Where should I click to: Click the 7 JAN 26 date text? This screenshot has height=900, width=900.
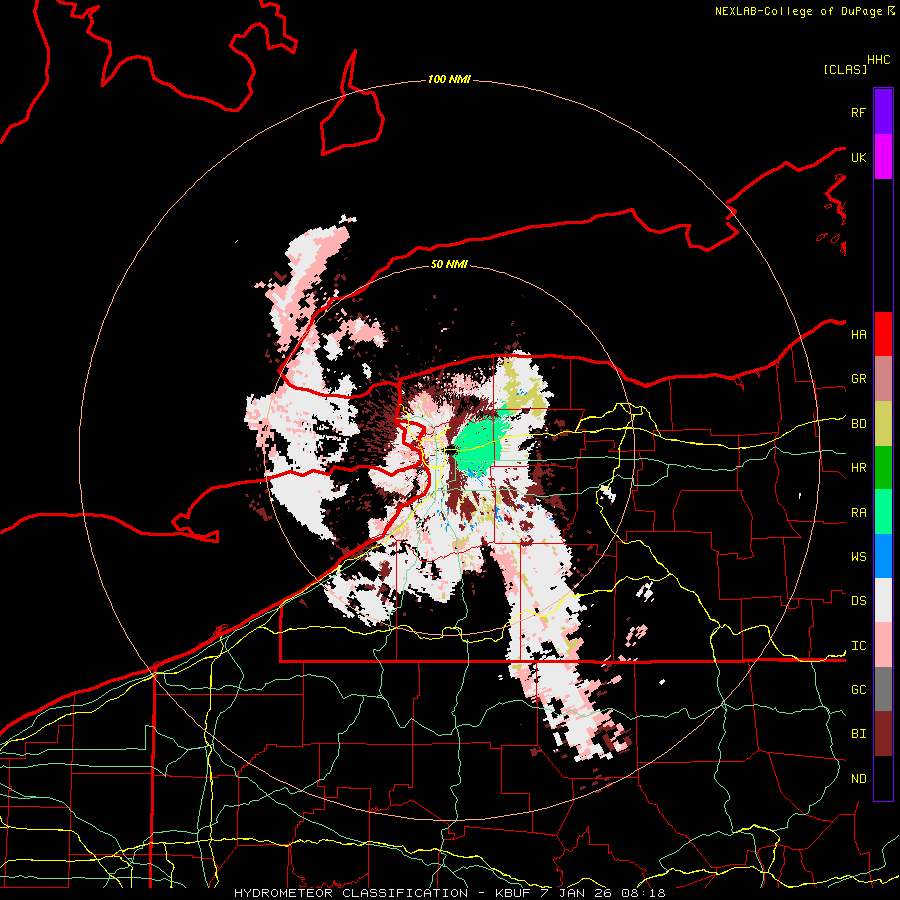(x=575, y=893)
